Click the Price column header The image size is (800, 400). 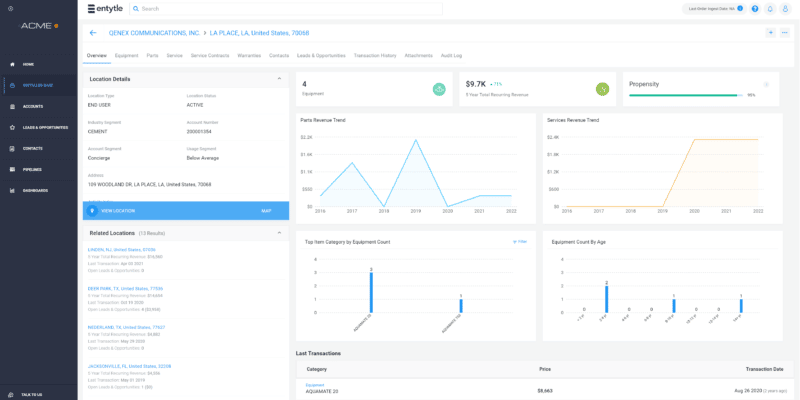click(545, 369)
